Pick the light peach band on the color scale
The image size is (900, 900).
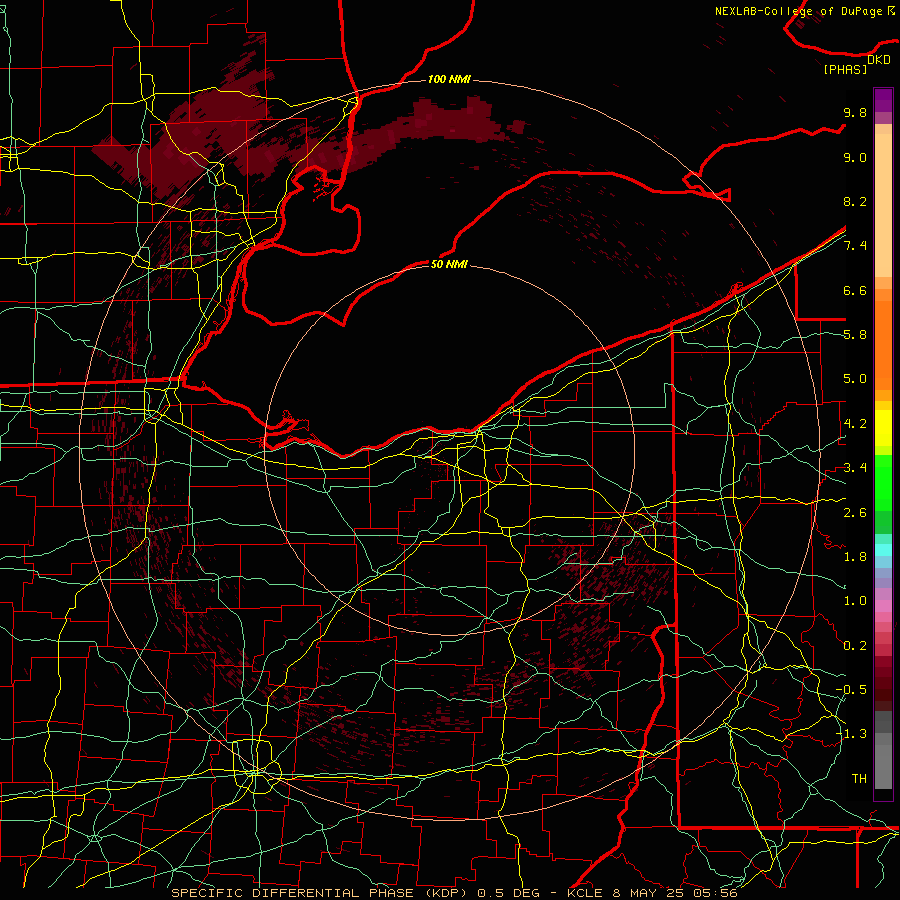point(883,205)
